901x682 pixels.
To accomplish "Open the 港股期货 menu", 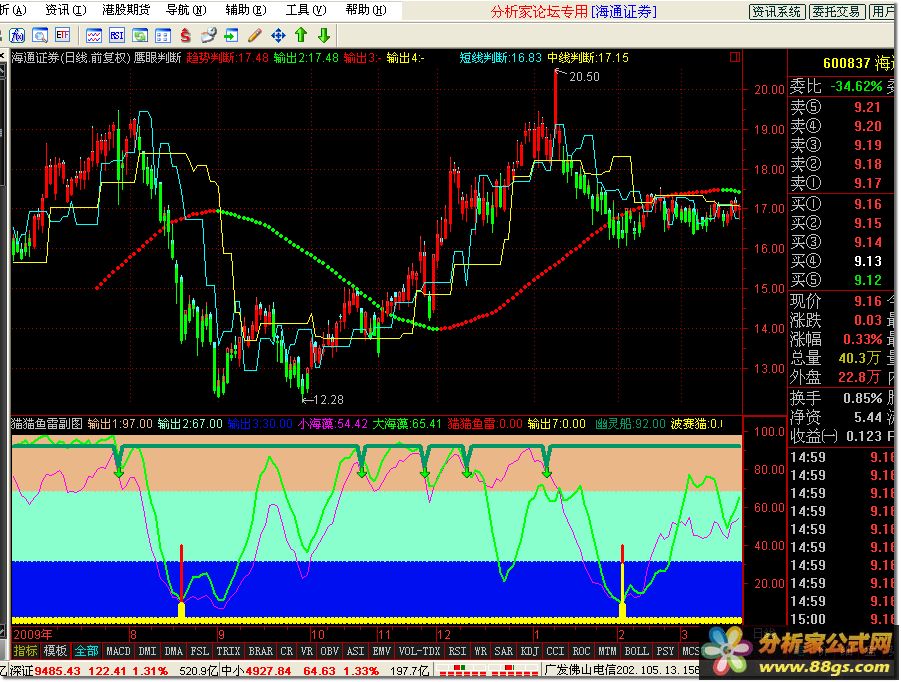I will (x=125, y=10).
